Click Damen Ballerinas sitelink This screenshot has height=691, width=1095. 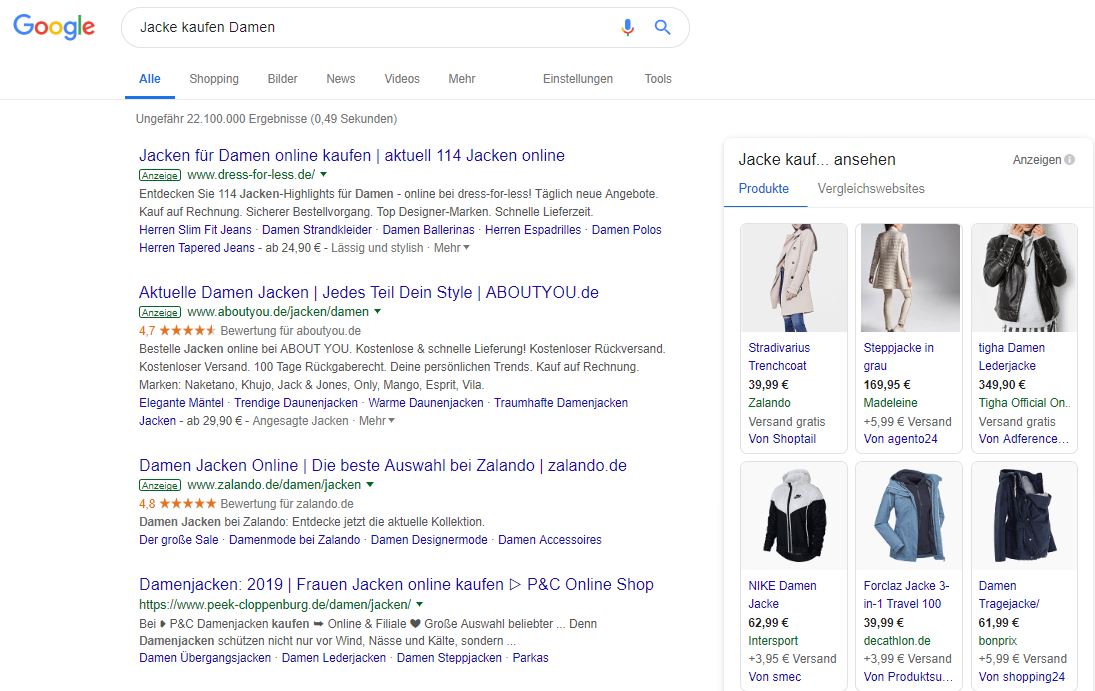click(x=428, y=230)
